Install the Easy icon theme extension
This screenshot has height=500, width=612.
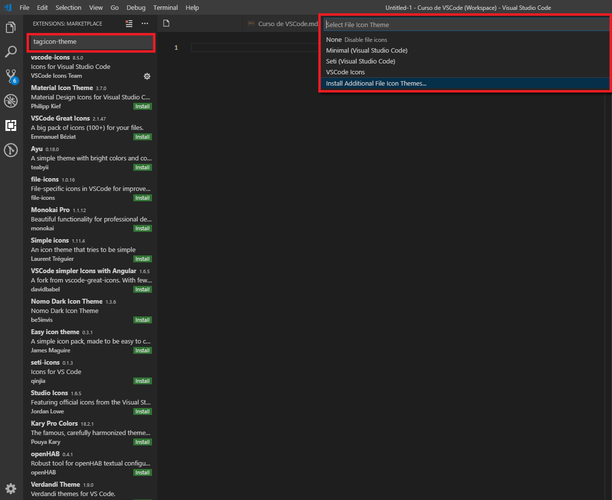point(142,351)
